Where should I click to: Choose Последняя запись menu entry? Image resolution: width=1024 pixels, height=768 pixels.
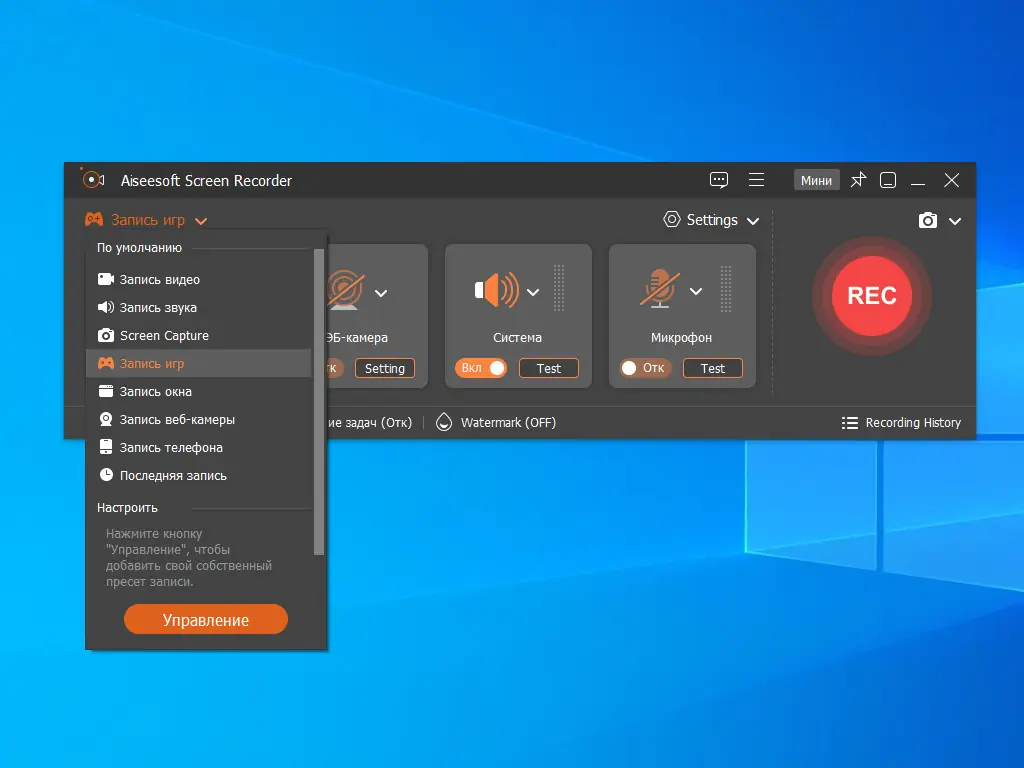pyautogui.click(x=199, y=475)
